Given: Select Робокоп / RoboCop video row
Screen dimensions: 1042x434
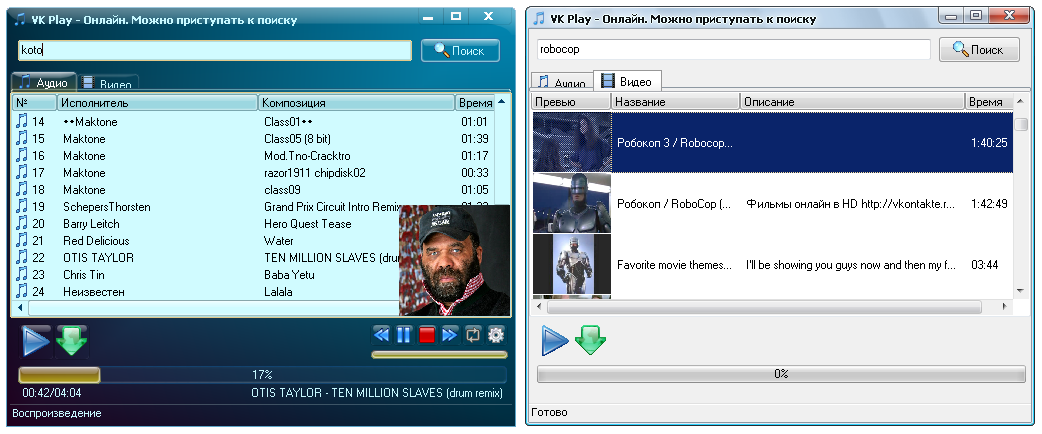Looking at the screenshot, I should 773,203.
